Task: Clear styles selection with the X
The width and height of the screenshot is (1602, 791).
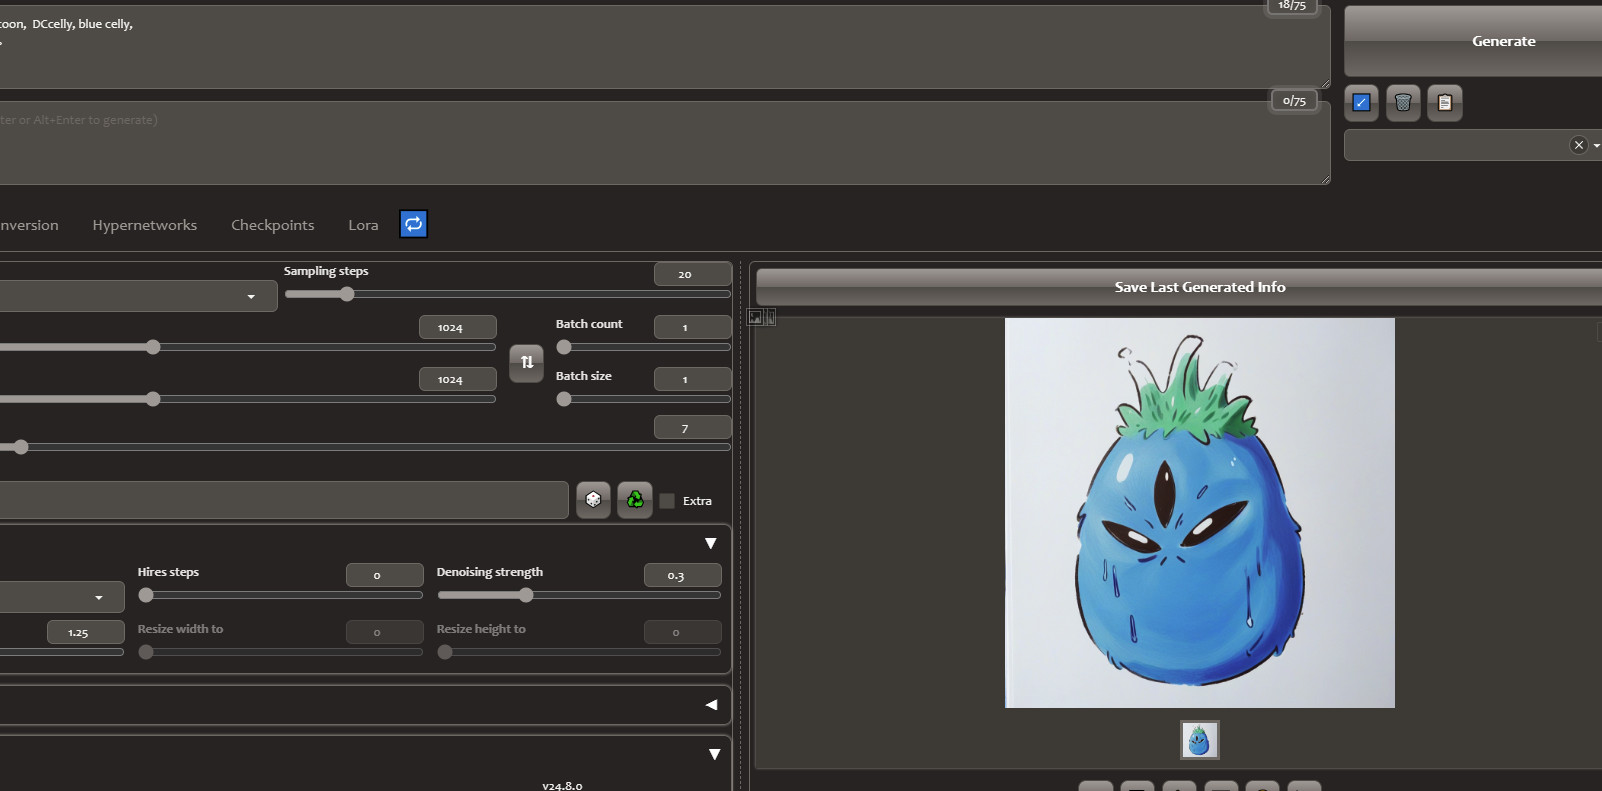Action: (x=1579, y=145)
